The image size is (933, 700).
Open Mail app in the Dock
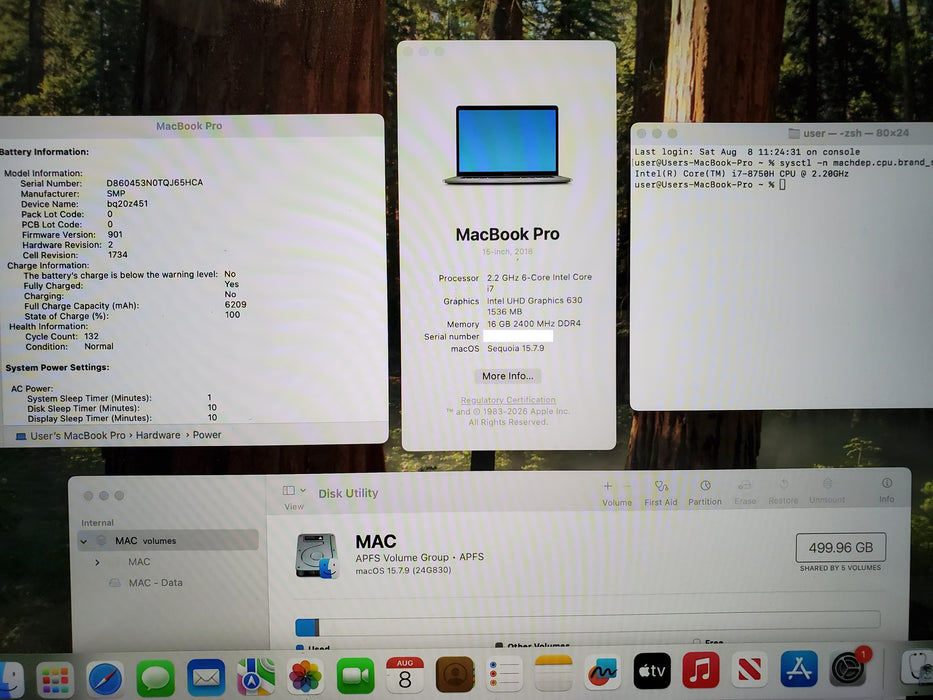[x=206, y=677]
